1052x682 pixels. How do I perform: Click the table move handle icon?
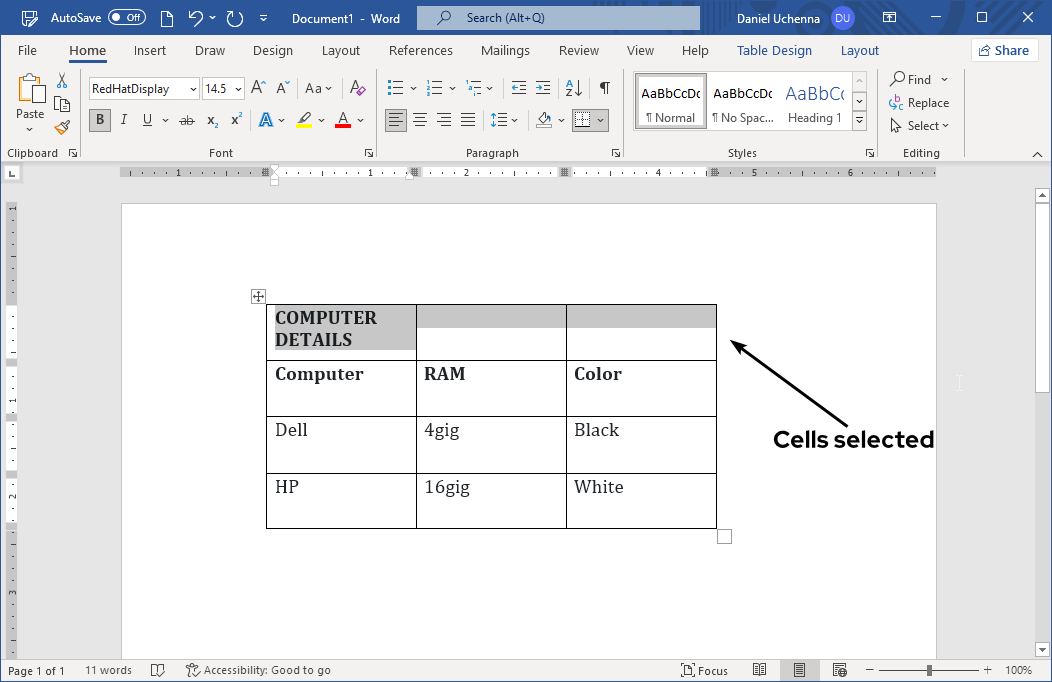point(258,296)
